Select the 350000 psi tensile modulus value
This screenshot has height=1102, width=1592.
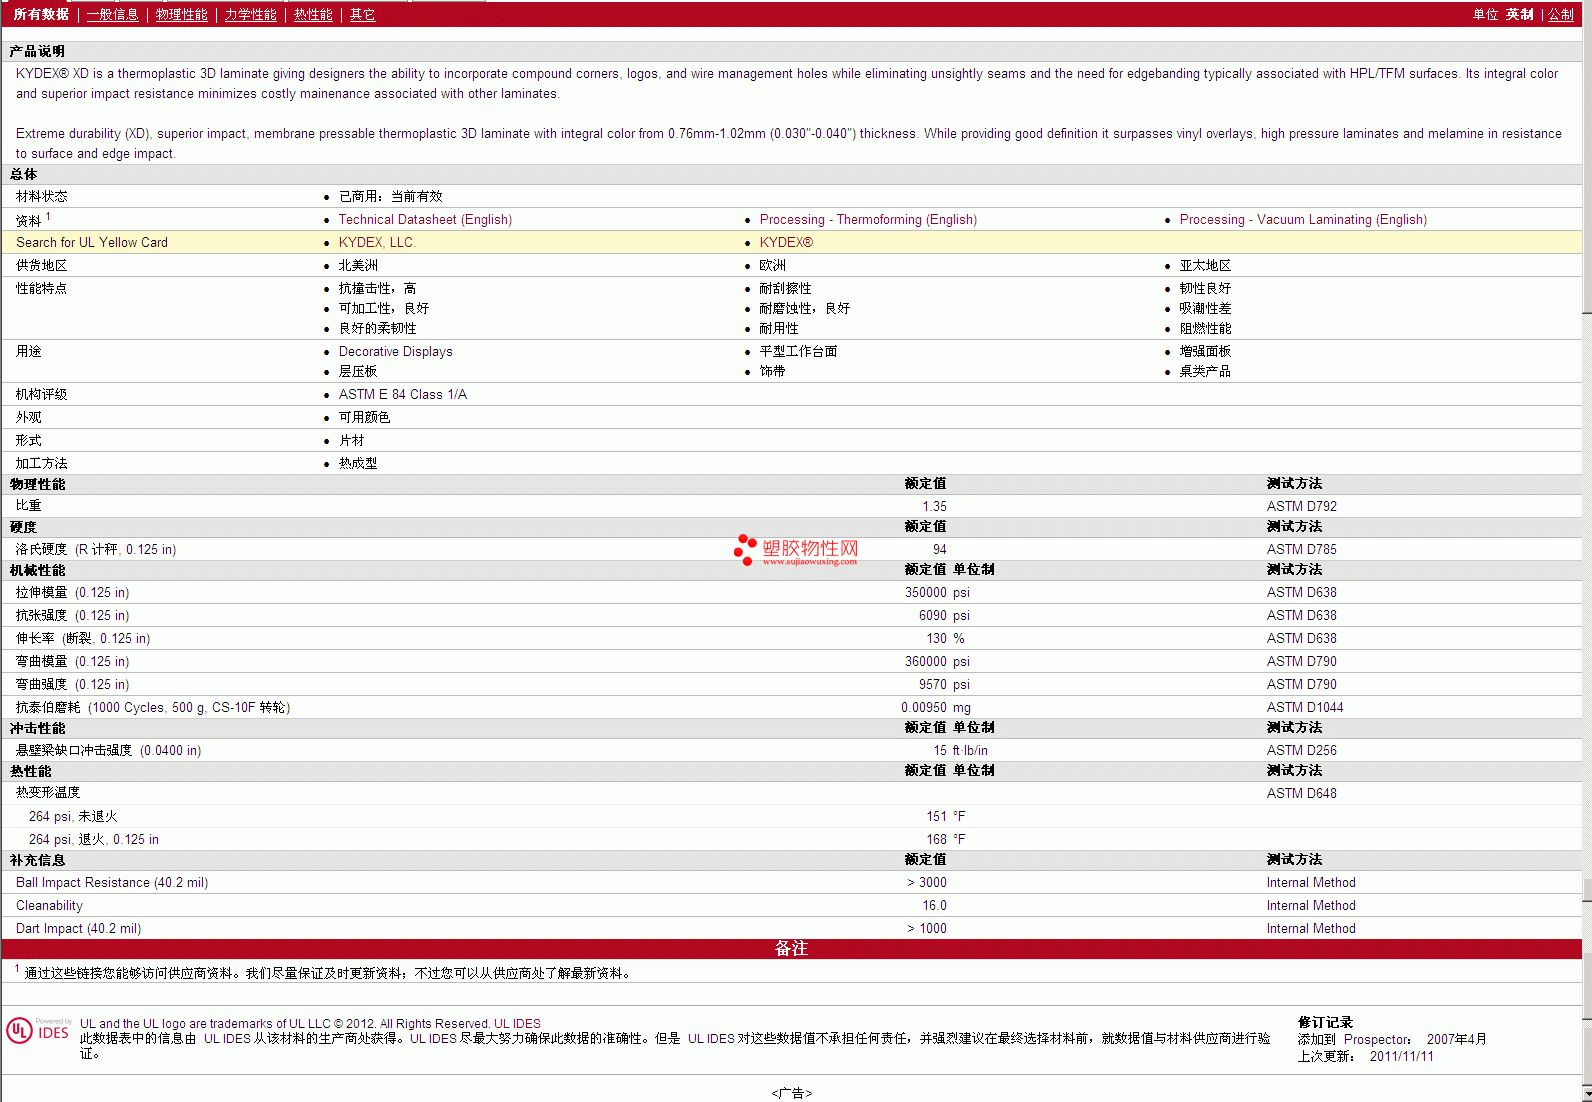click(x=937, y=593)
